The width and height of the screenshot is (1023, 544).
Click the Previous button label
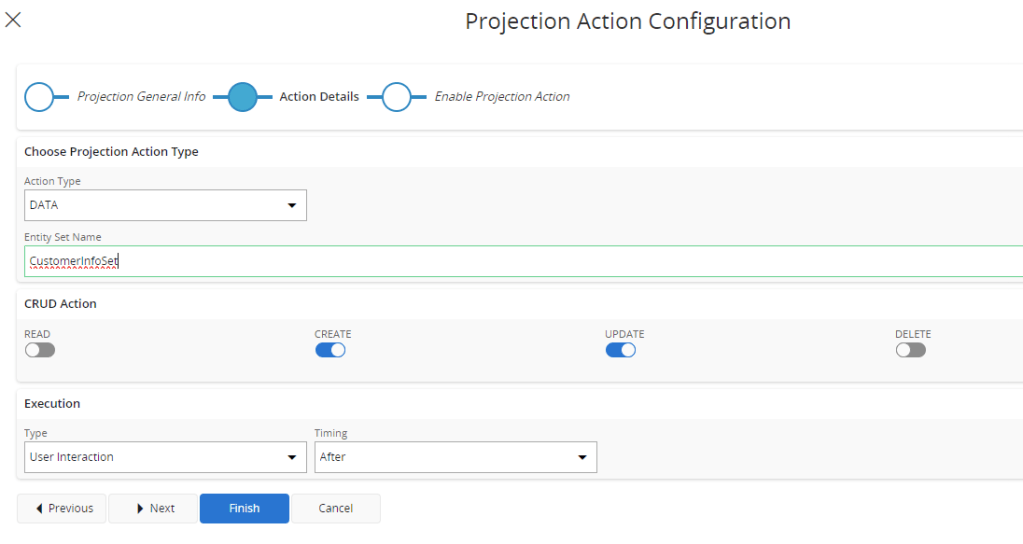pos(71,508)
